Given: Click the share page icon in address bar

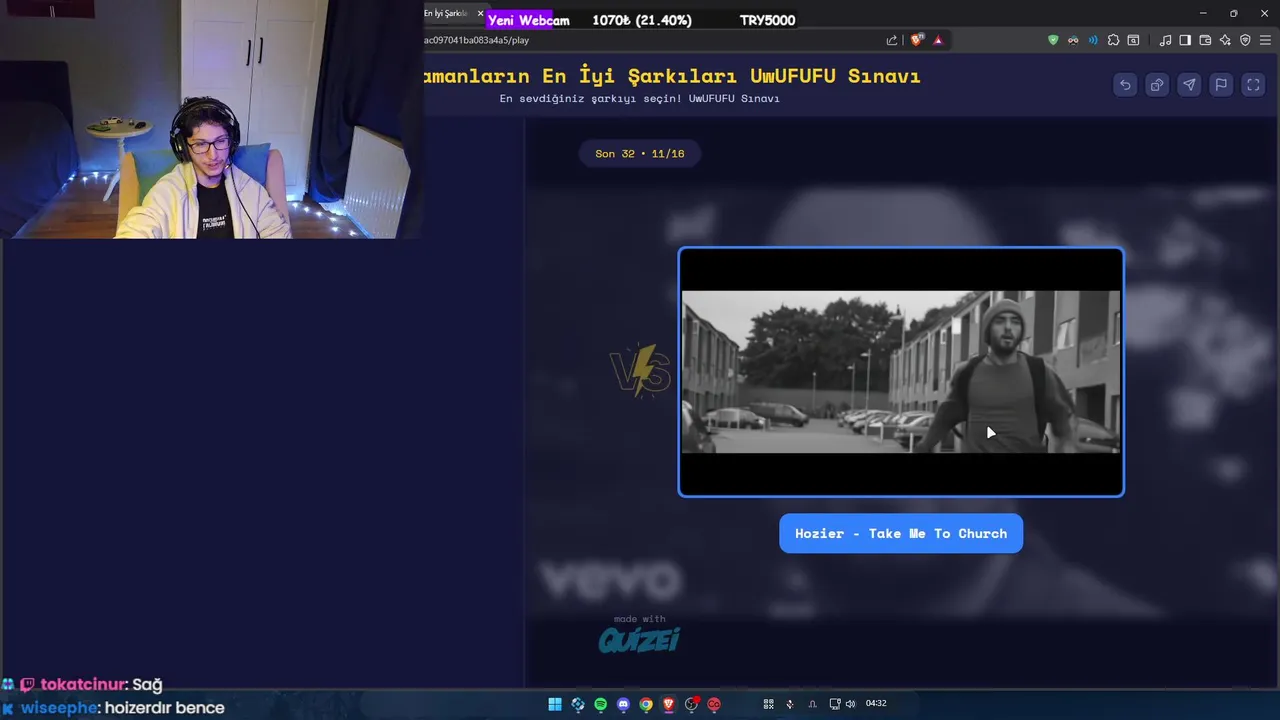Looking at the screenshot, I should click(x=892, y=40).
